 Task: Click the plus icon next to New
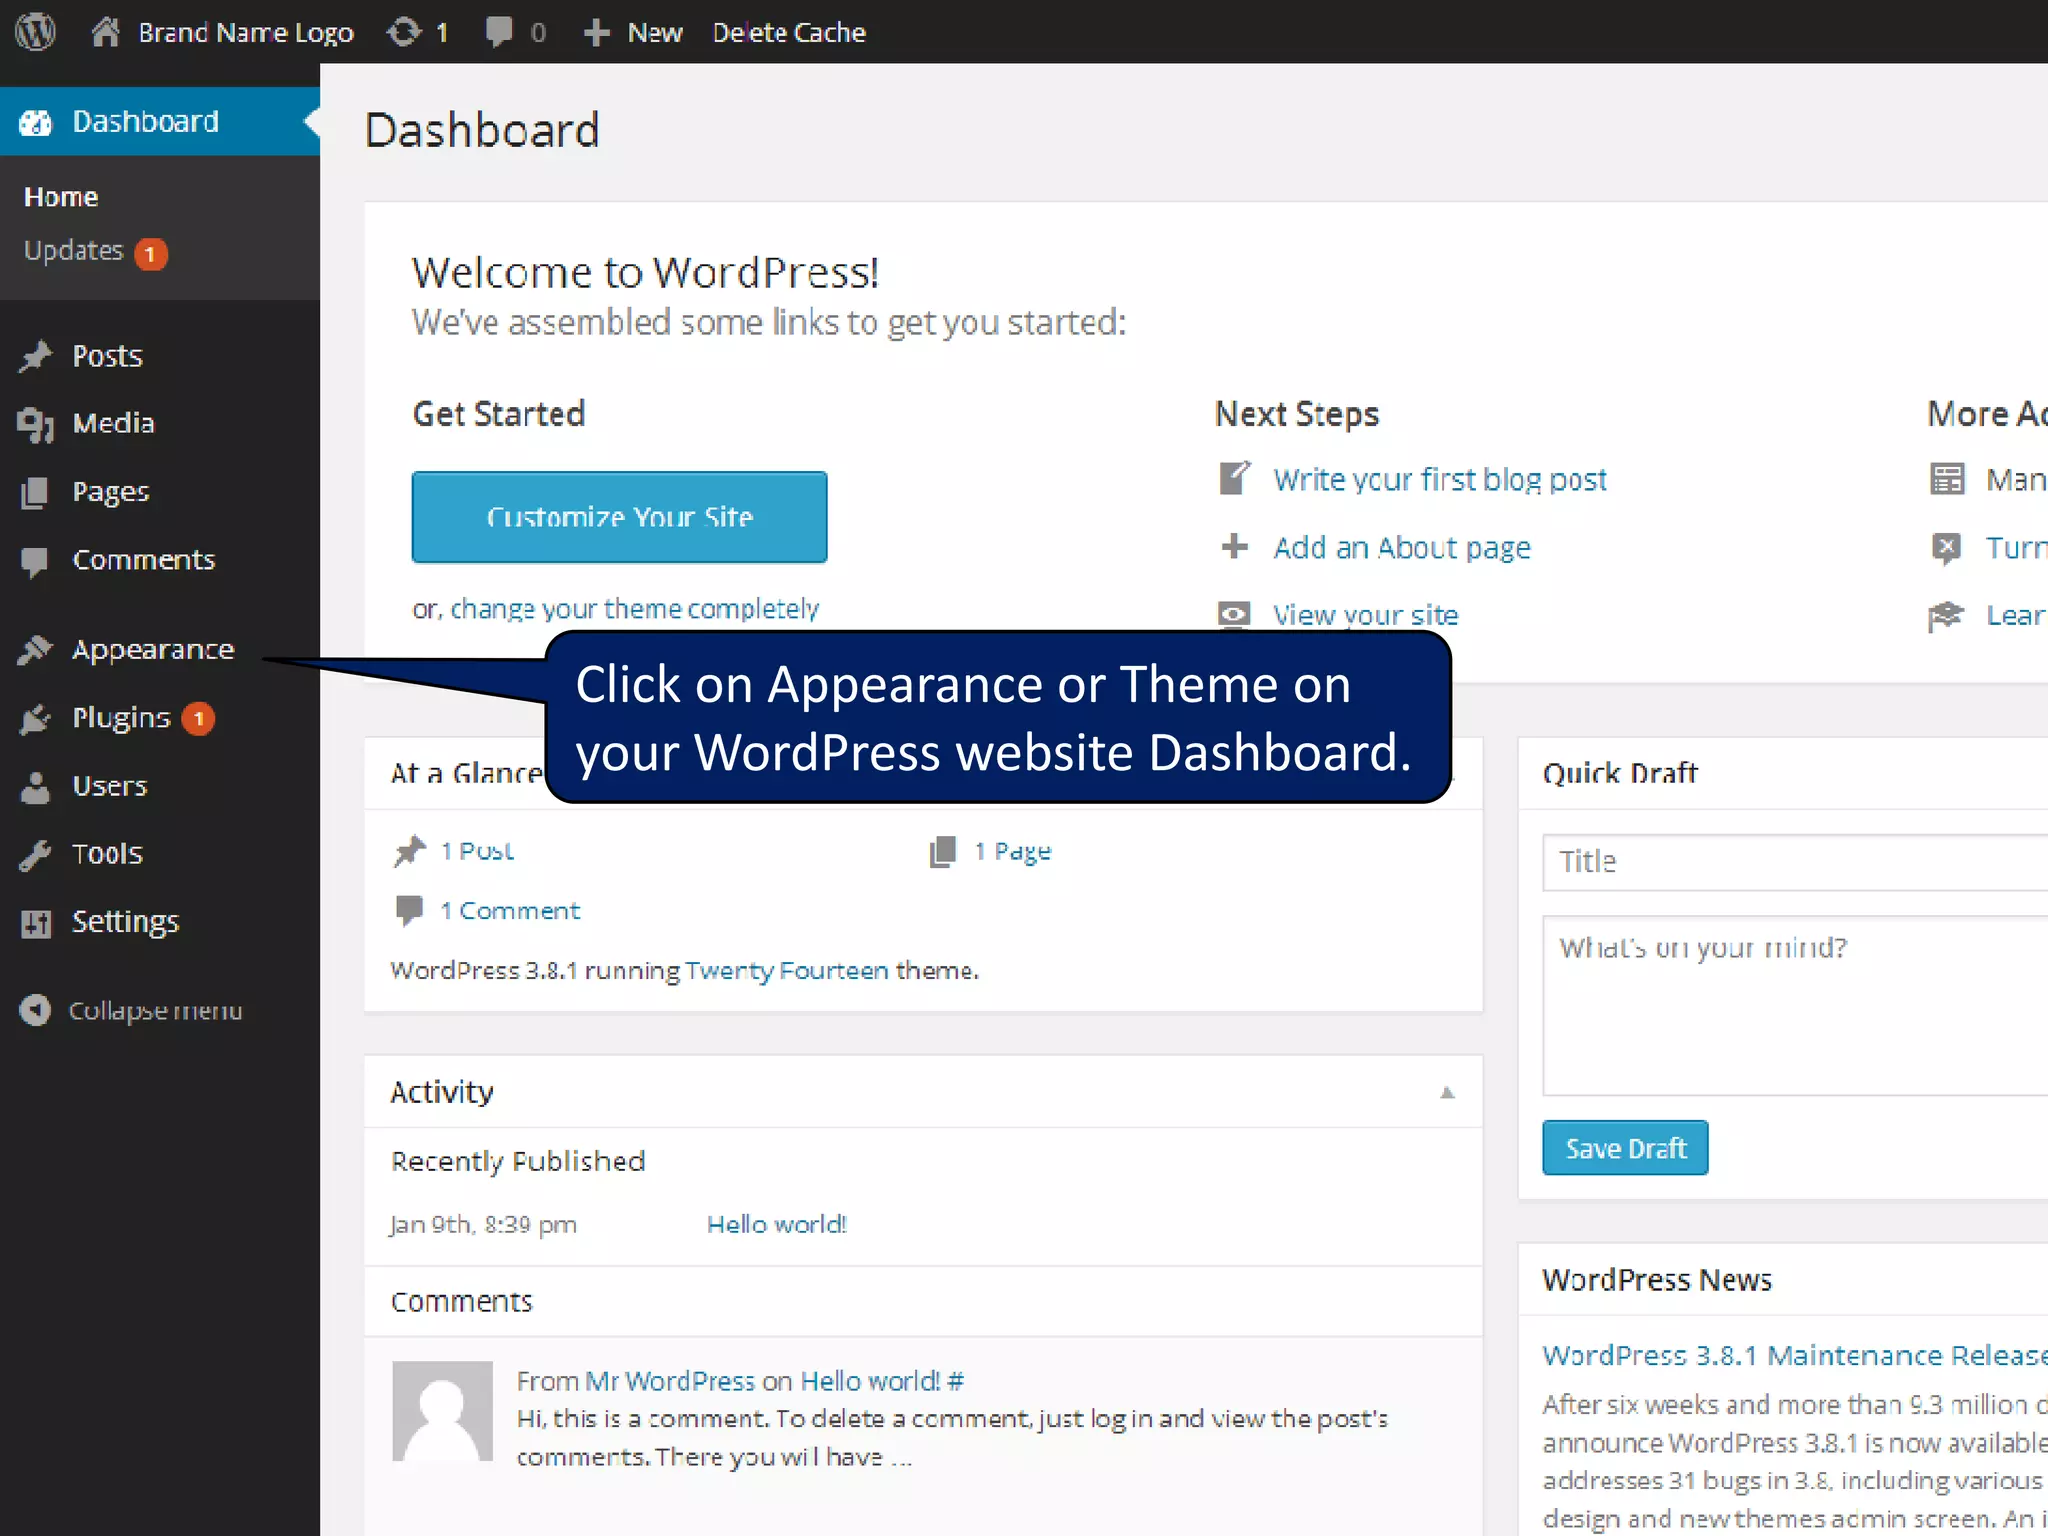coord(596,32)
